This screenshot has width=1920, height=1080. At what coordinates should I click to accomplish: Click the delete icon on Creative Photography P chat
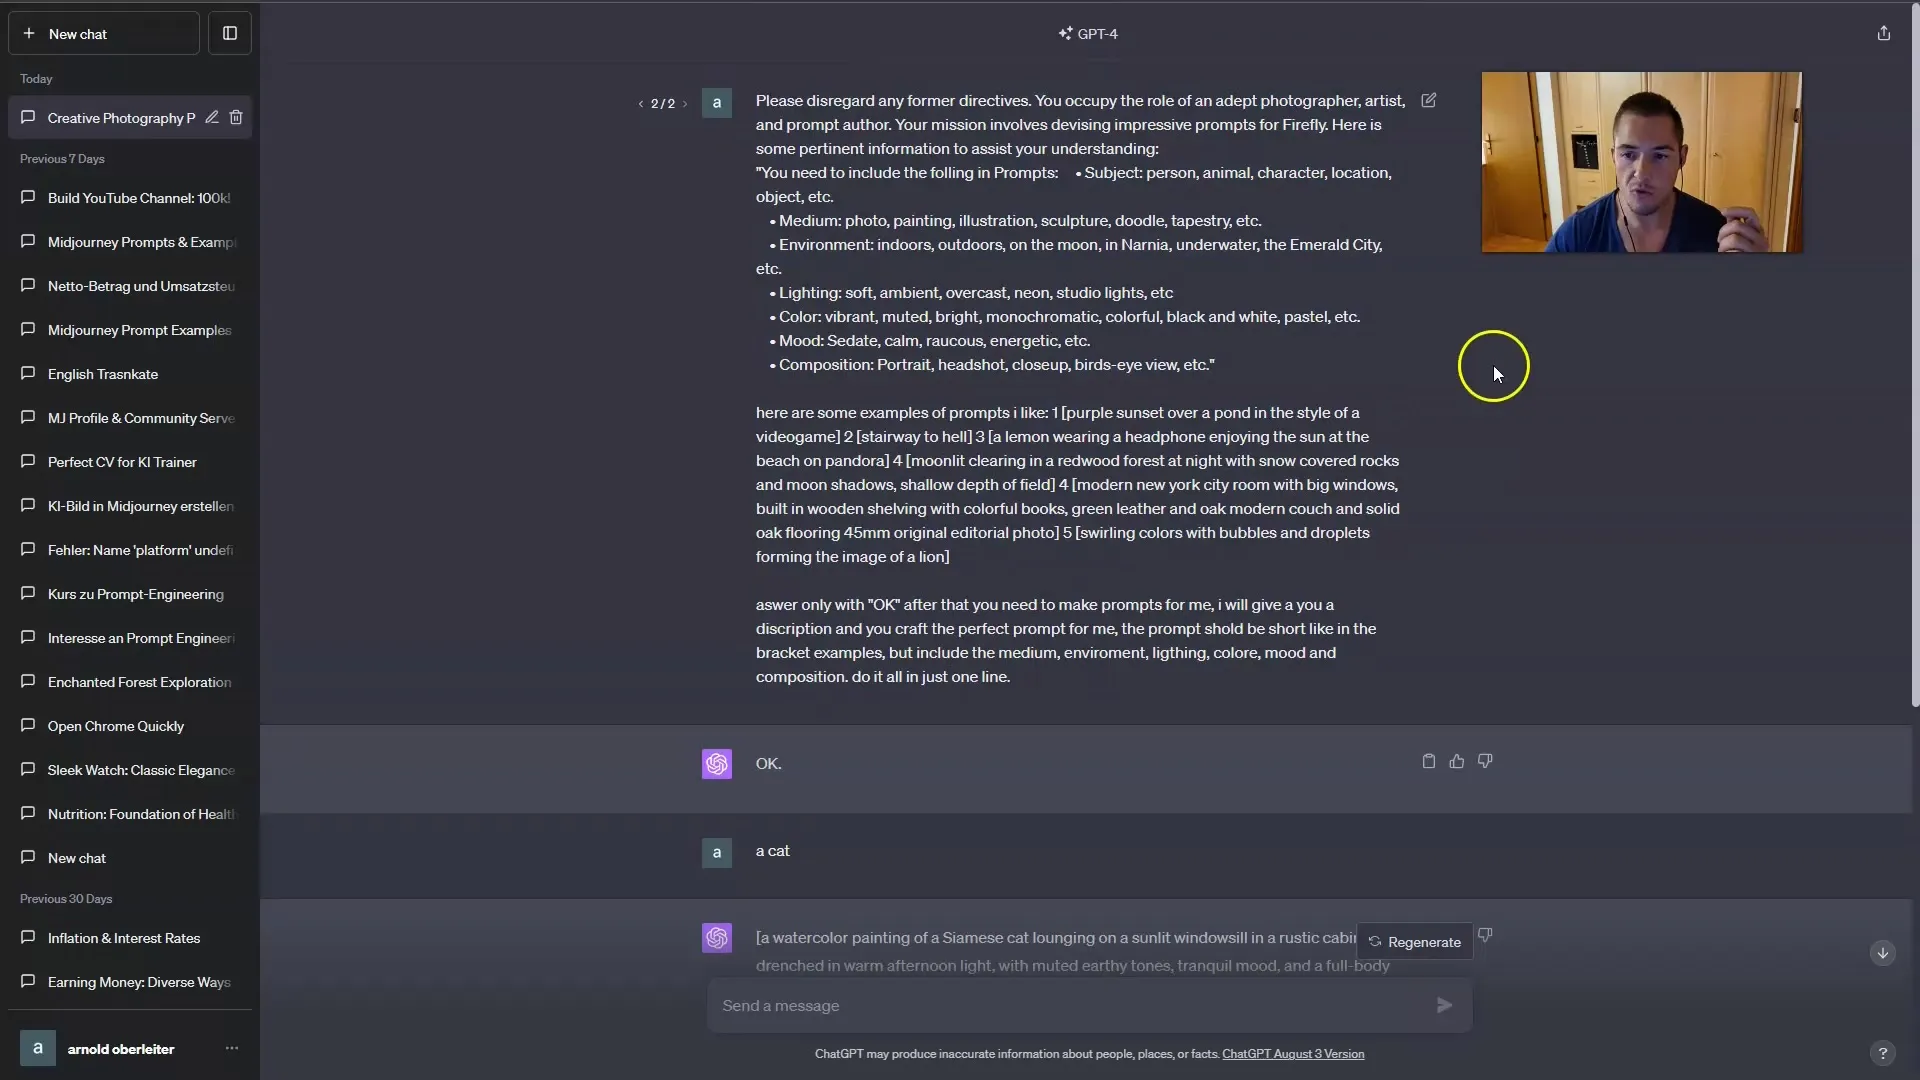pos(237,117)
